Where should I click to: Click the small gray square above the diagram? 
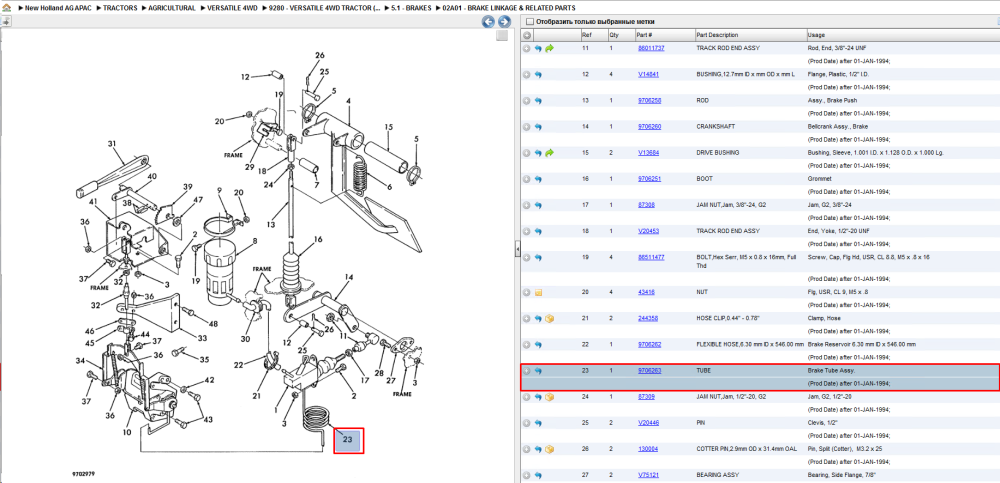click(x=502, y=35)
